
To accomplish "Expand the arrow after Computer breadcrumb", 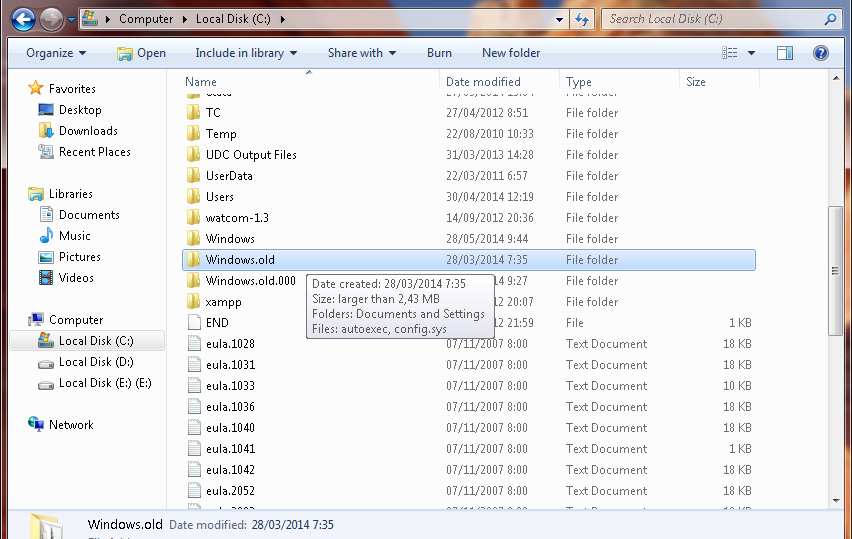I will tap(185, 20).
